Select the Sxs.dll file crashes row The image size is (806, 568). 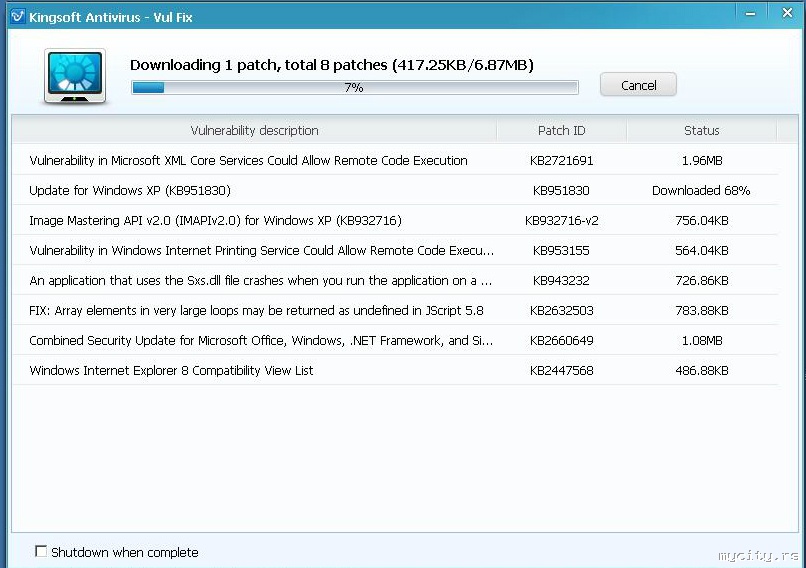pyautogui.click(x=395, y=280)
